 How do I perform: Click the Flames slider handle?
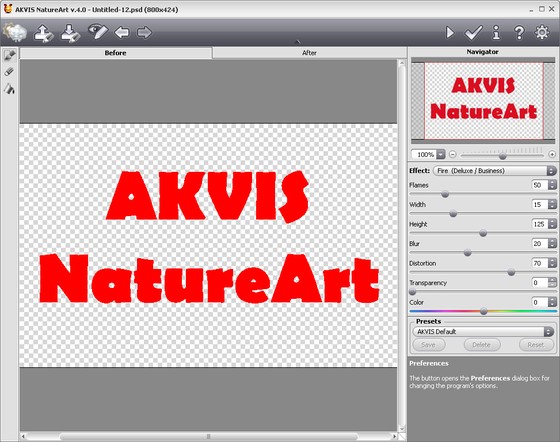point(445,194)
